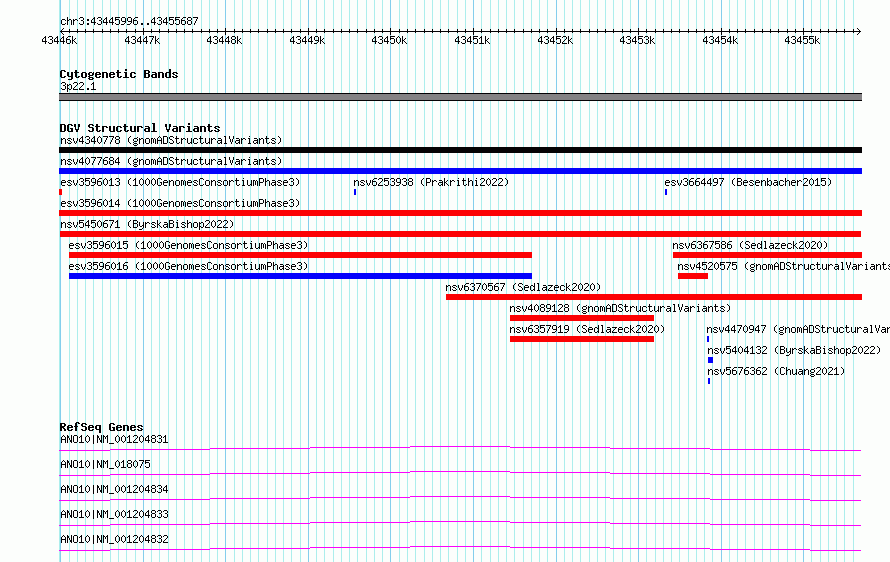Click the DGV Structural Variants track title
Screen dimensions: 890x562
coord(140,128)
